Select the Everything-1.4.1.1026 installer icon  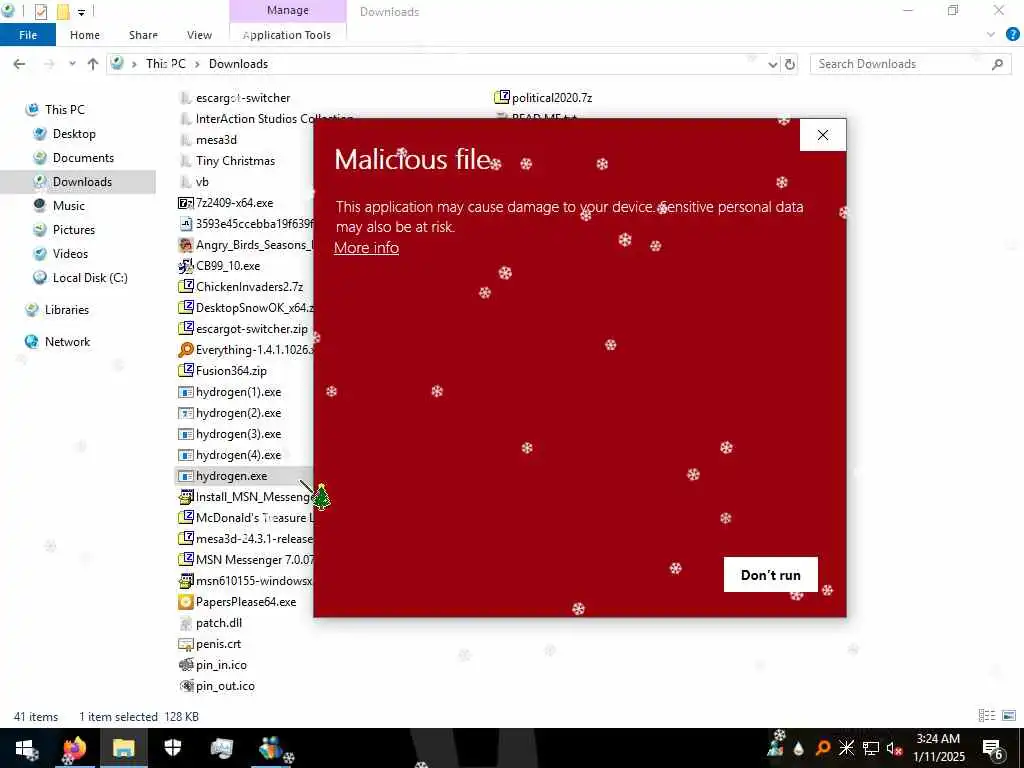pos(185,350)
